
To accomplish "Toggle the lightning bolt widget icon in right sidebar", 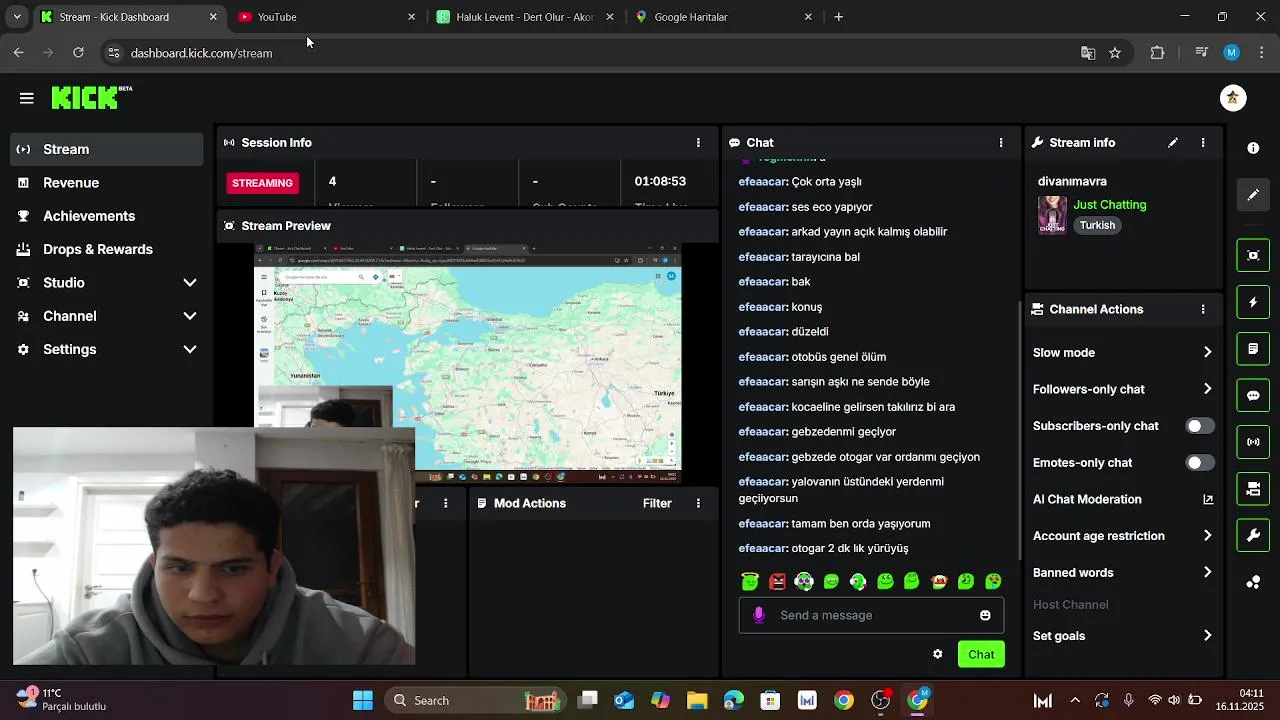I will click(x=1253, y=302).
